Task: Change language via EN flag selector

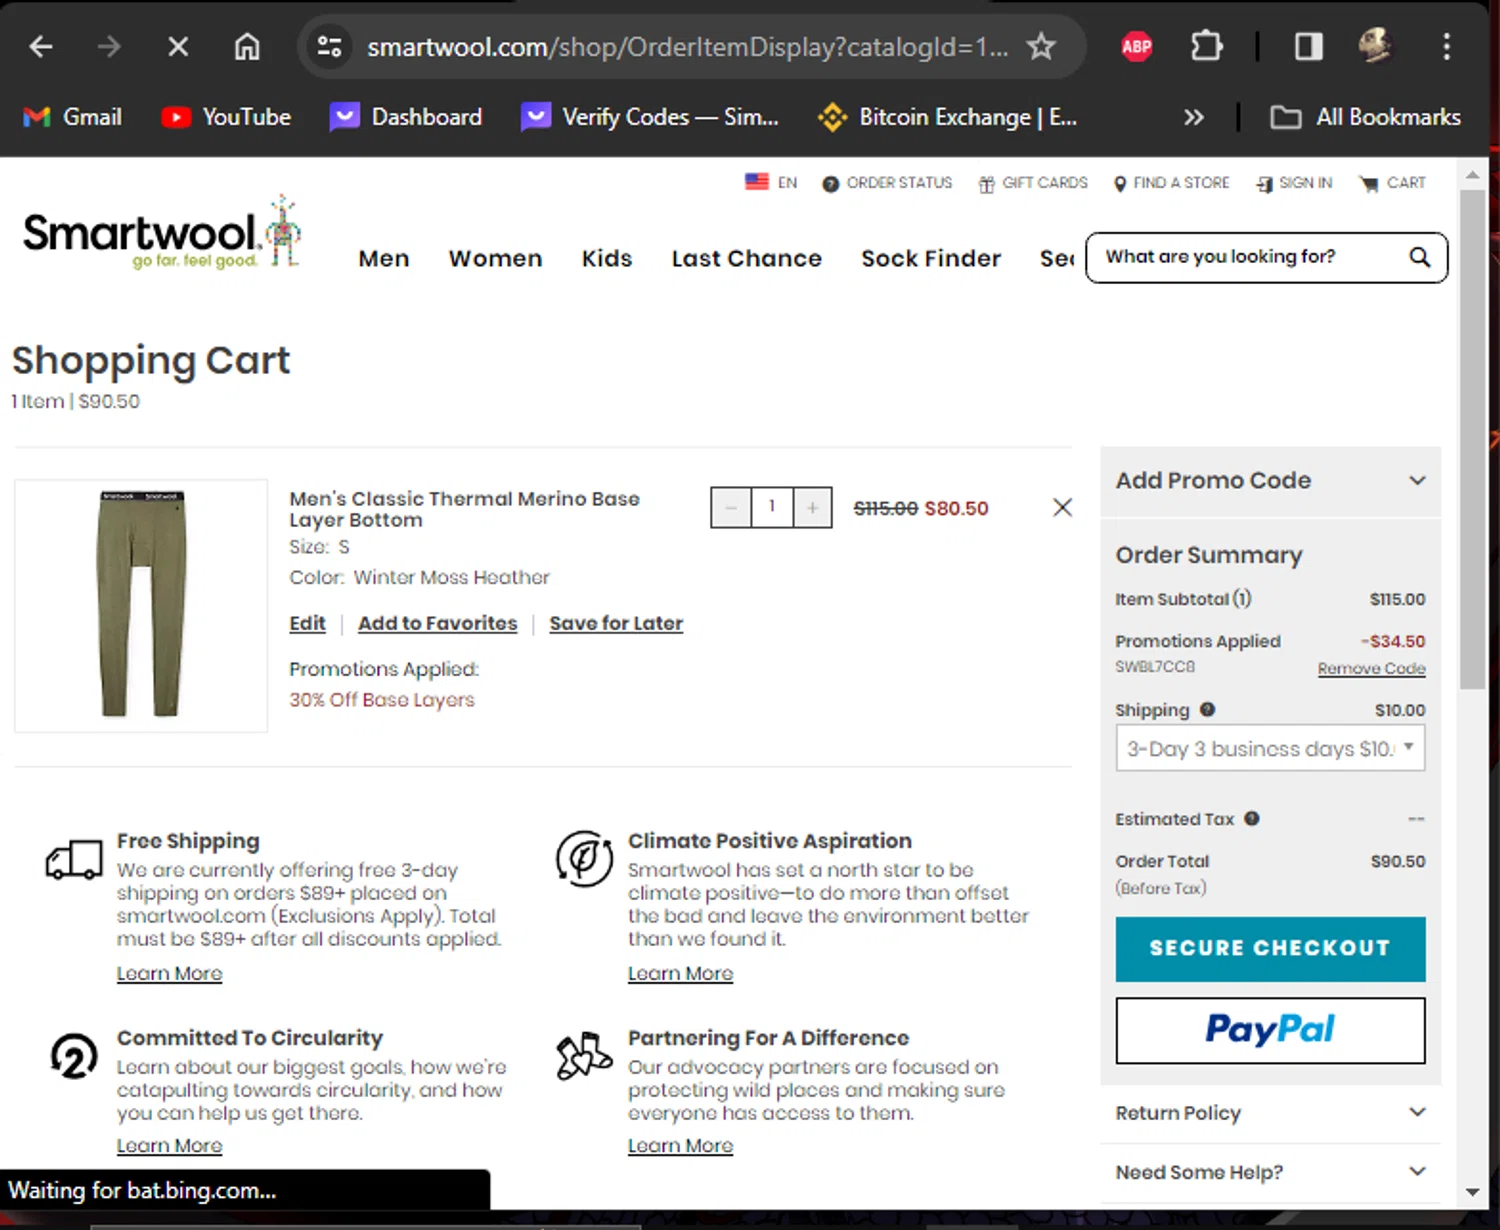Action: [x=771, y=182]
